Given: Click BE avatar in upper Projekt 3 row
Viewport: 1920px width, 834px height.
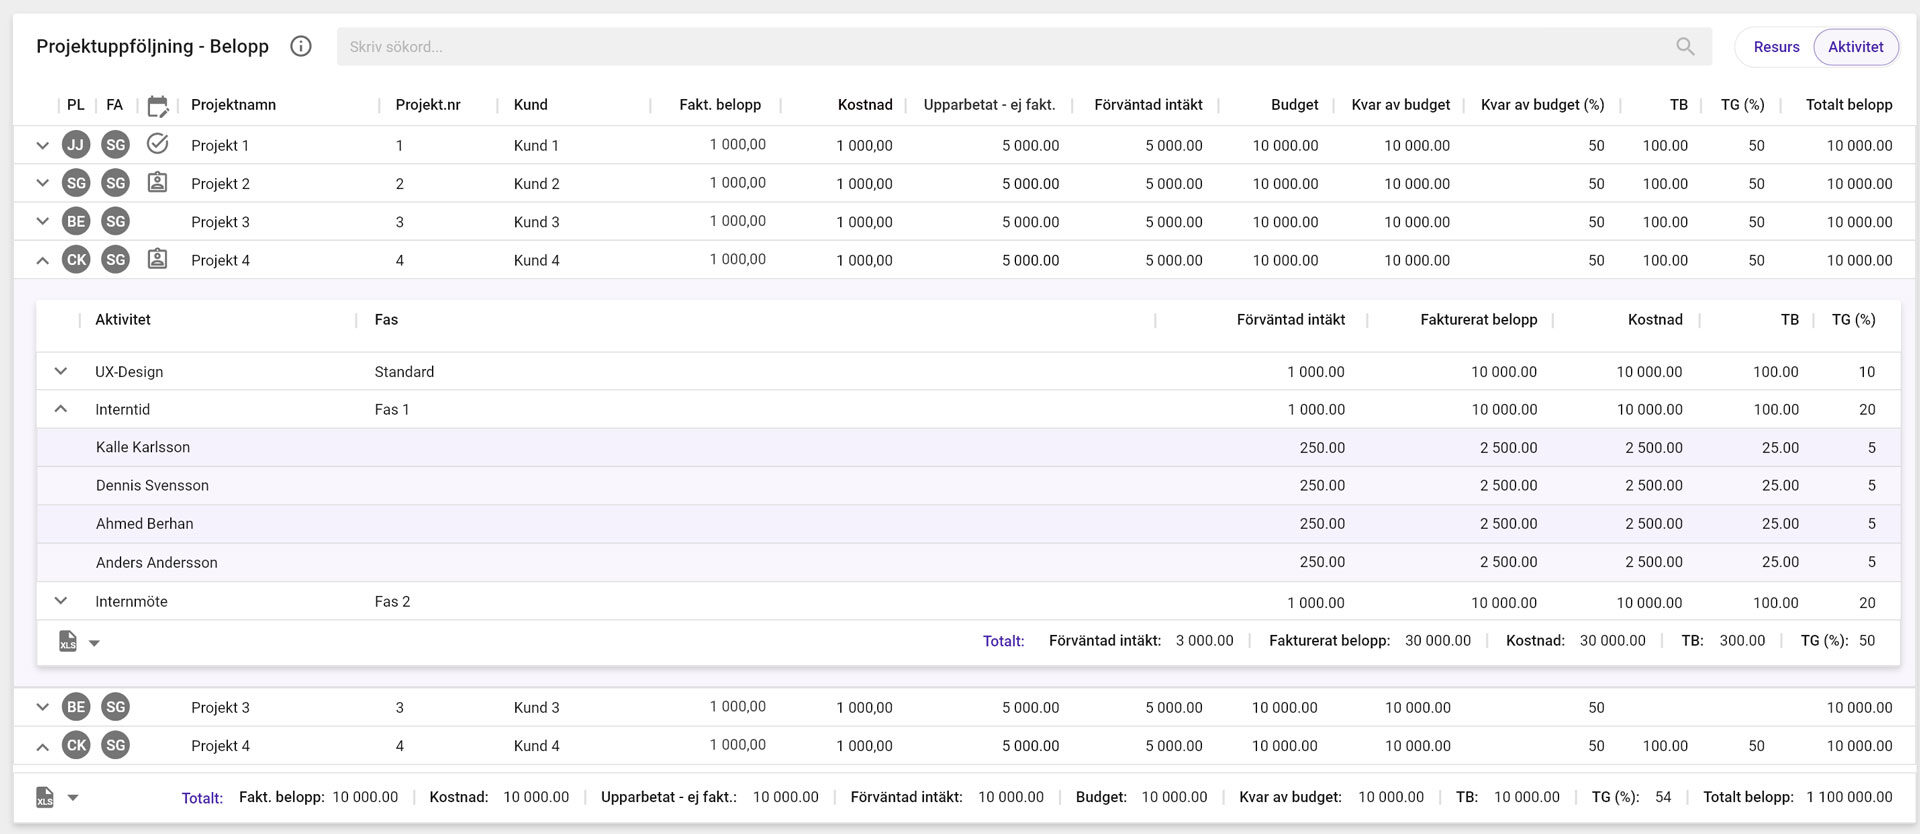Looking at the screenshot, I should click(x=76, y=221).
